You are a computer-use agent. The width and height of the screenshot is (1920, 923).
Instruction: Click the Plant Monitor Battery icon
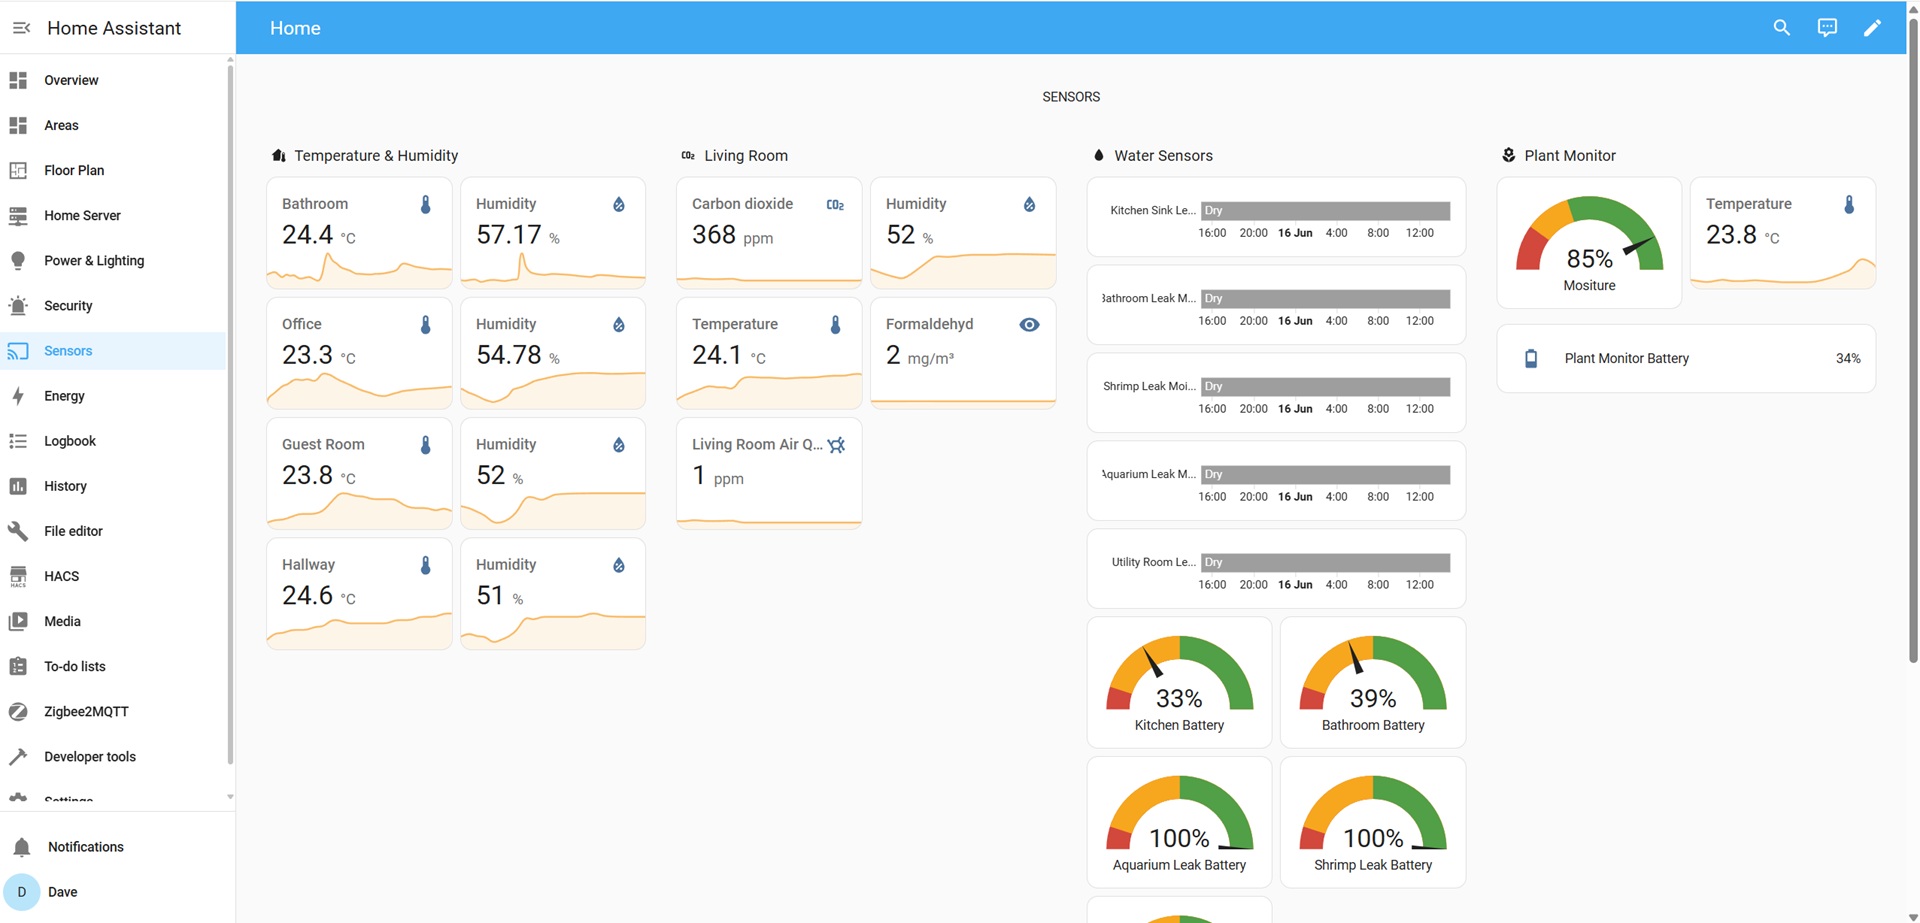point(1531,358)
